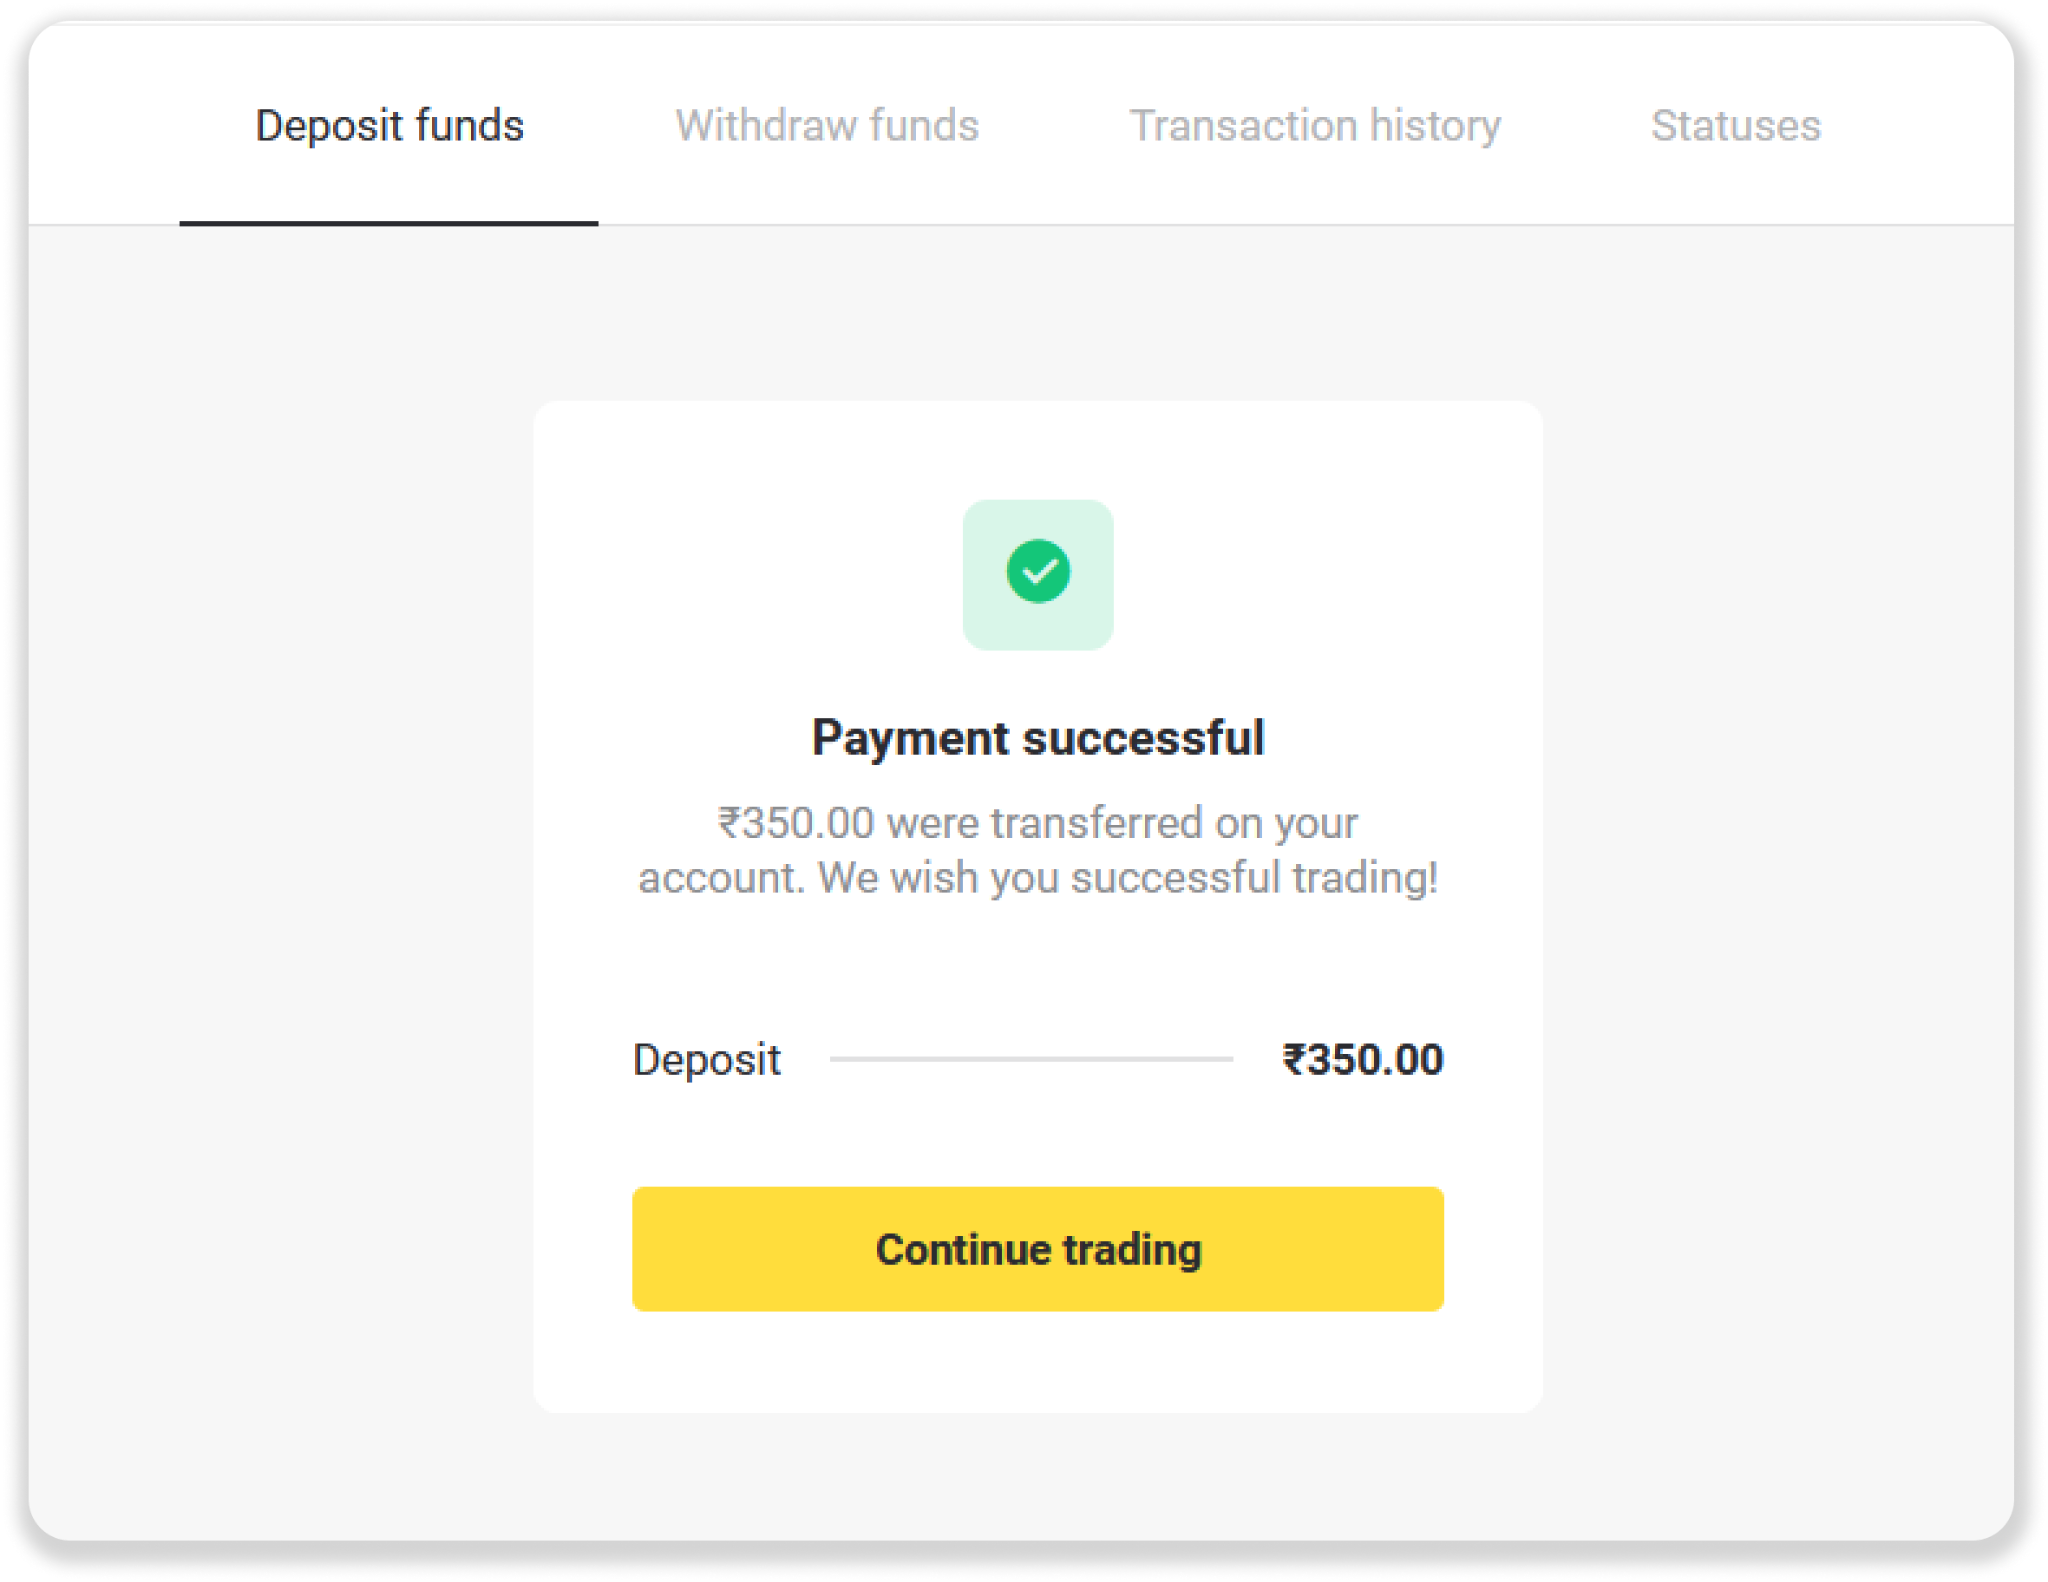The width and height of the screenshot is (2048, 1582).
Task: Click the Deposit row label
Action: 707,1060
